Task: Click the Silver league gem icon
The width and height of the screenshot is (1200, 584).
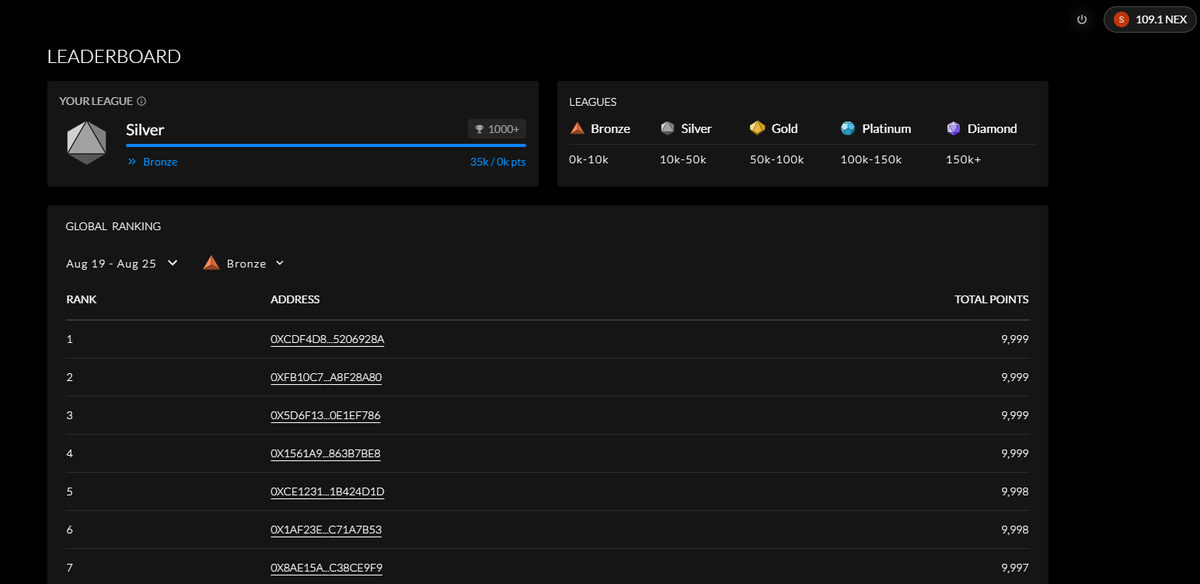Action: tap(667, 128)
